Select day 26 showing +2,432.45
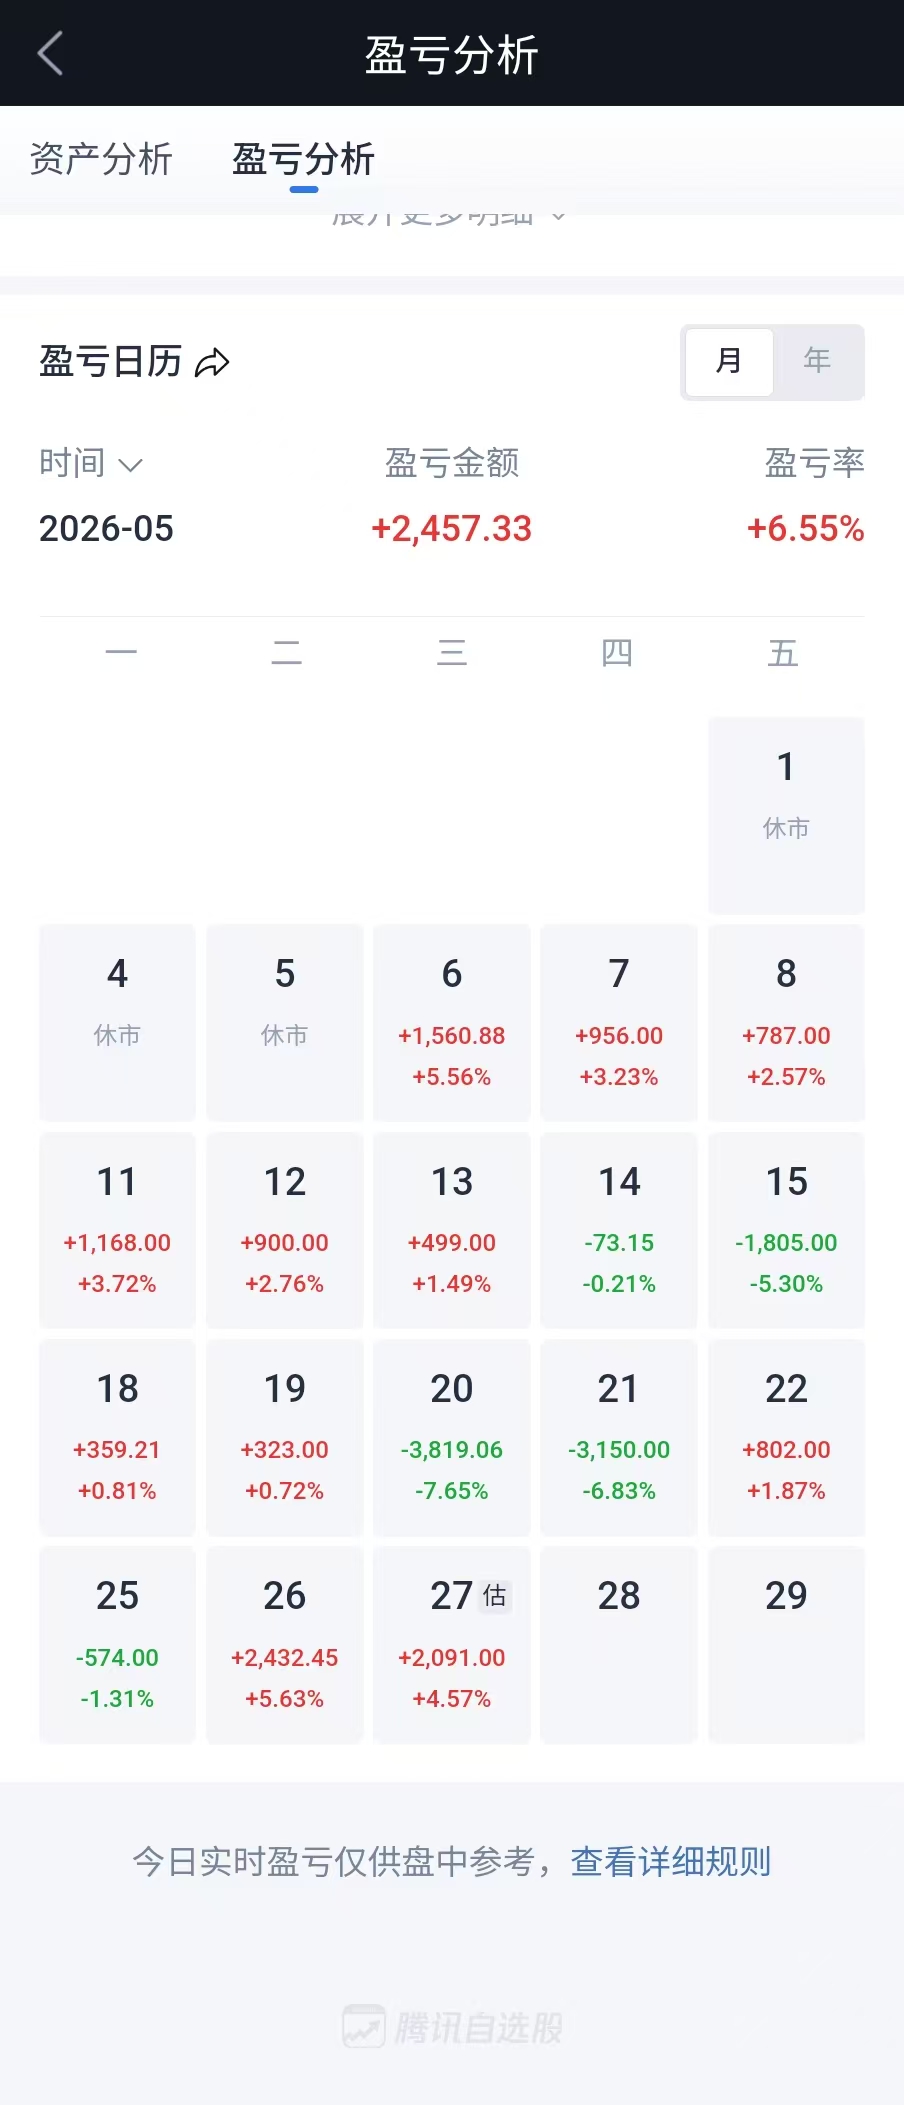Viewport: 904px width, 2105px height. [285, 1645]
